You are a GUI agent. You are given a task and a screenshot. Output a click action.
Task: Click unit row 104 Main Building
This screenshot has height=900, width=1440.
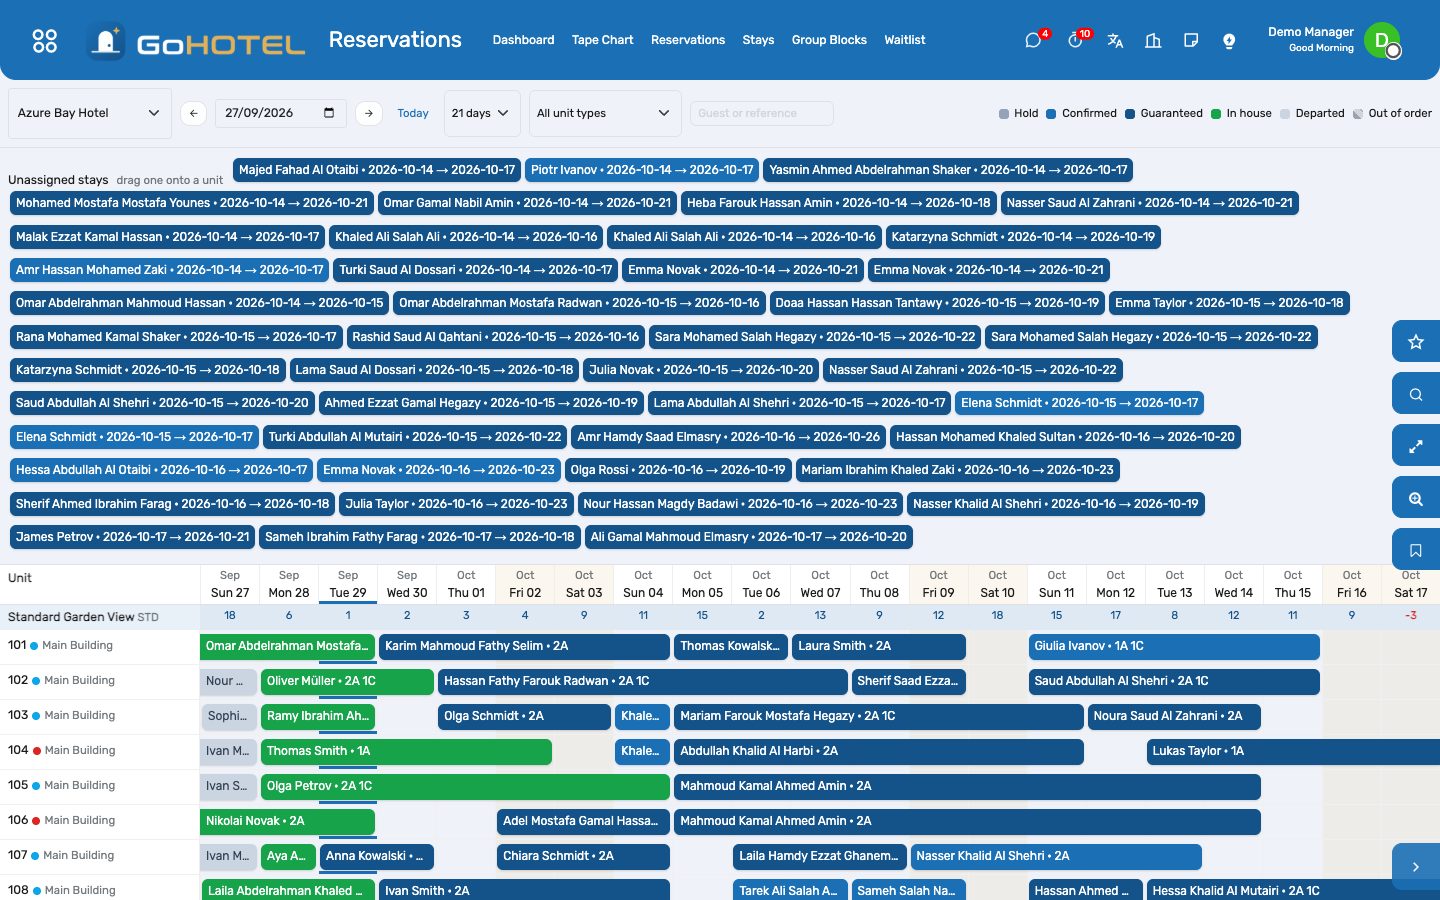[x=100, y=751]
